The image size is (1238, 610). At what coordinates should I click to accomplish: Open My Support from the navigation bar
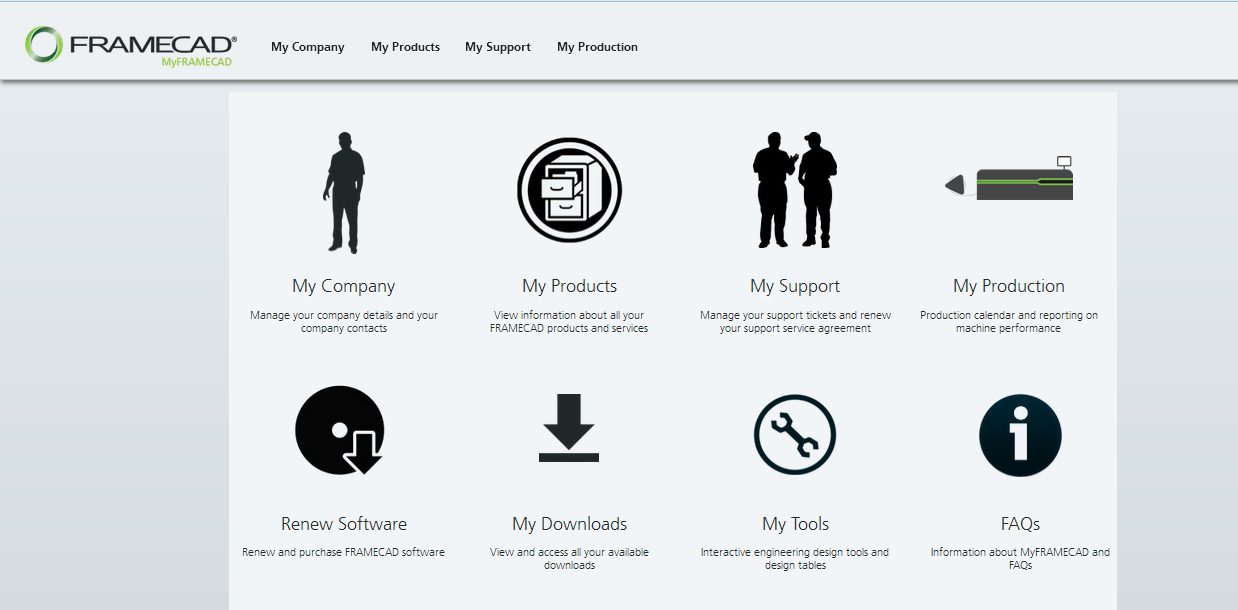tap(497, 47)
